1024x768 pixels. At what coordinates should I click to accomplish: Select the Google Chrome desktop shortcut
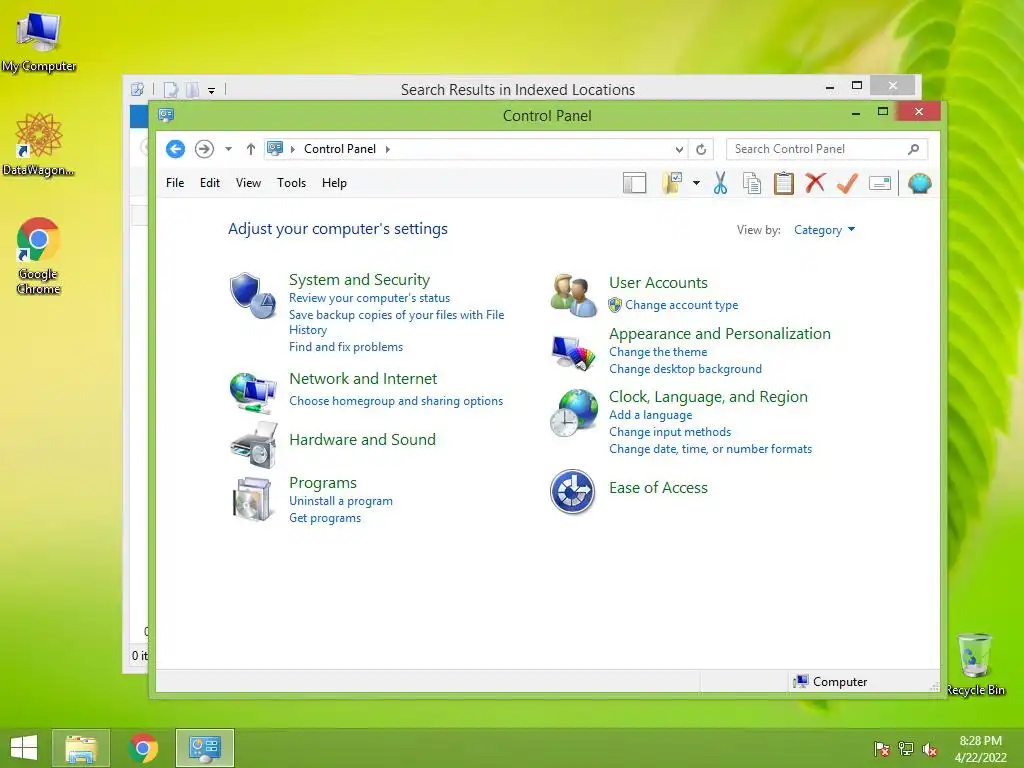click(x=39, y=255)
